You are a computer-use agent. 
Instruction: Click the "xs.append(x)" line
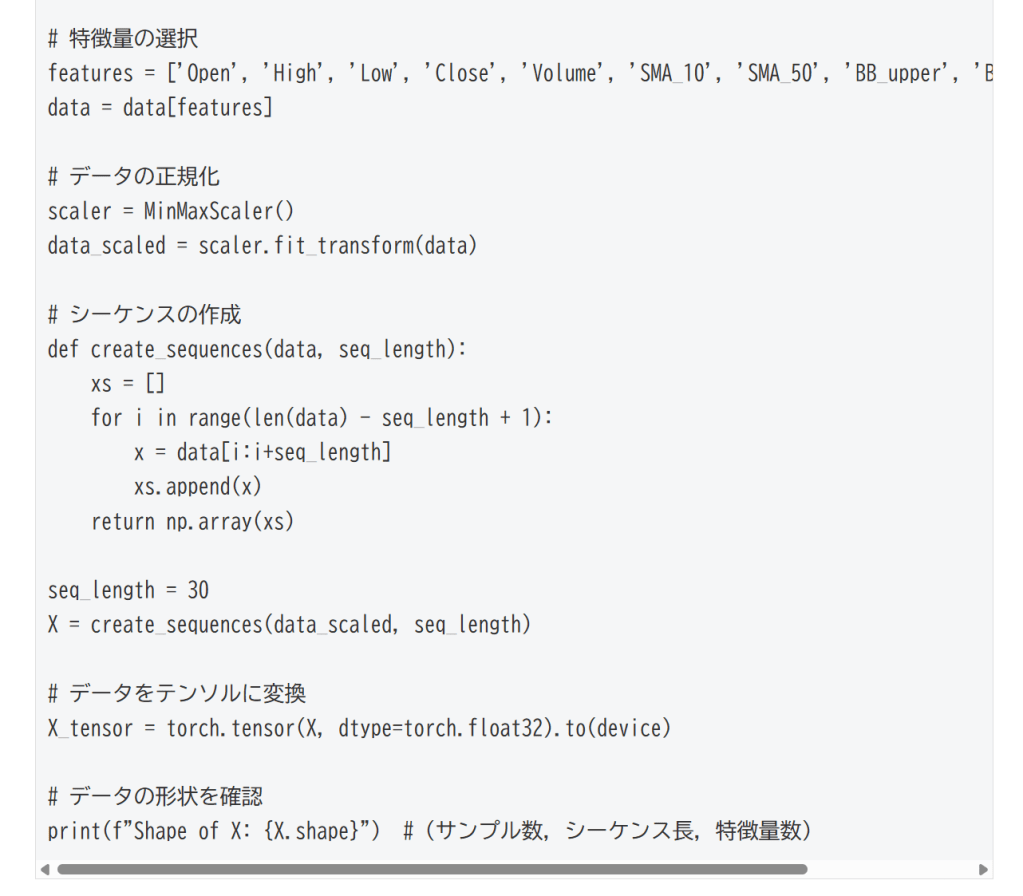pyautogui.click(x=197, y=487)
